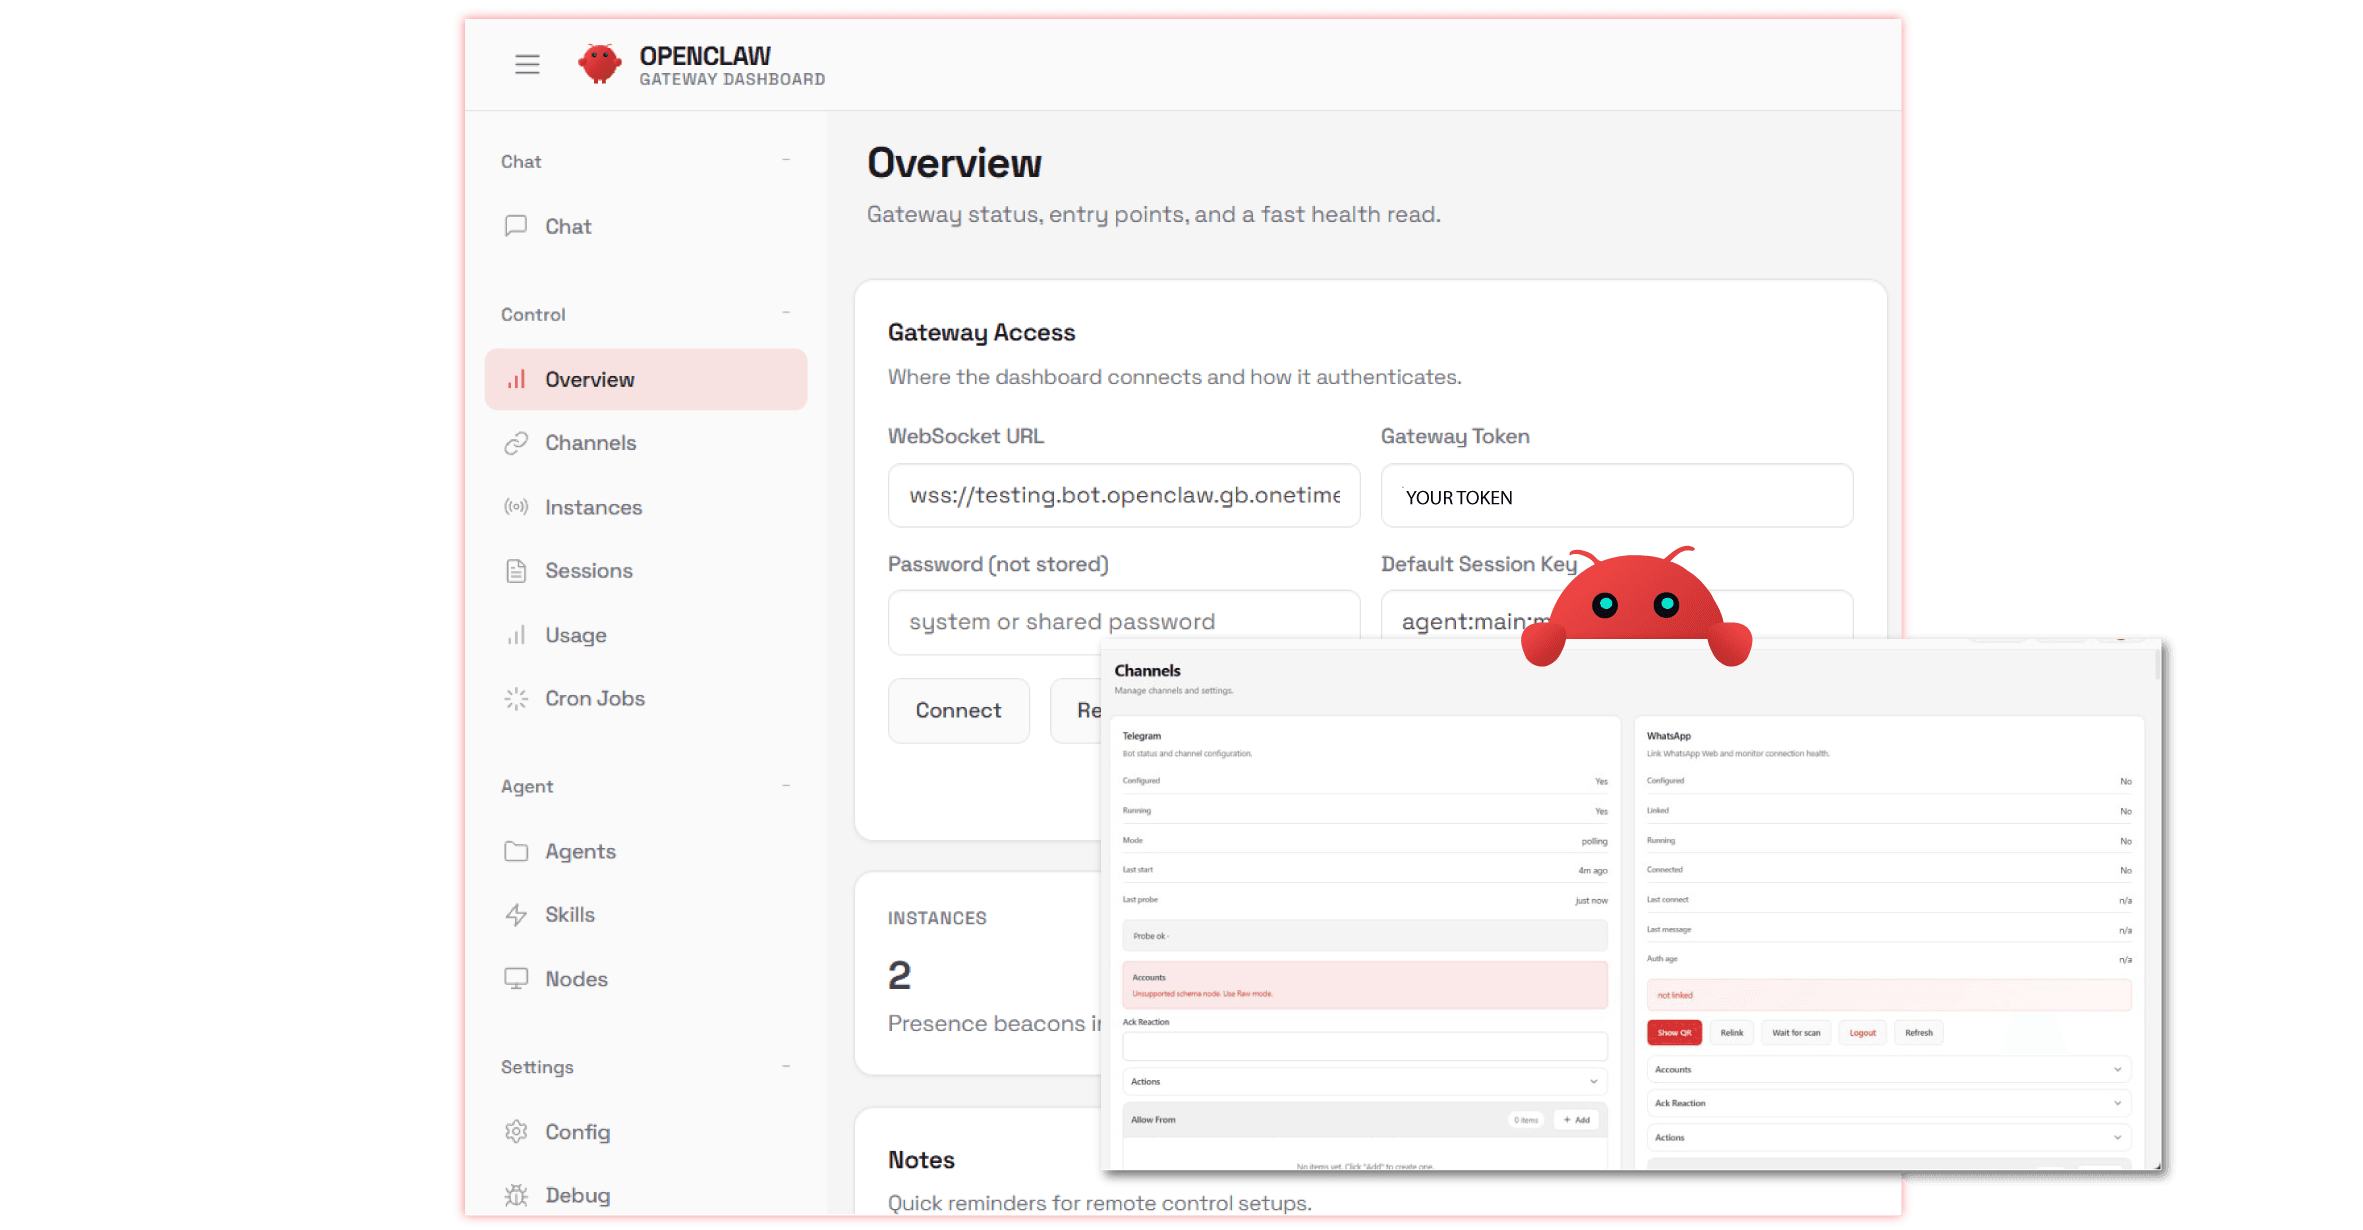Open Chat via speech bubble icon
2363x1230 pixels.
(516, 226)
